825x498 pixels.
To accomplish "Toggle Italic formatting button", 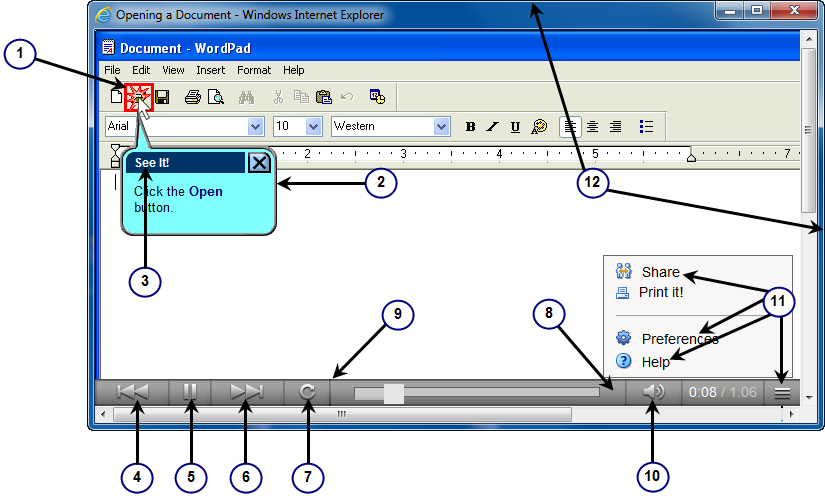I will click(x=492, y=127).
